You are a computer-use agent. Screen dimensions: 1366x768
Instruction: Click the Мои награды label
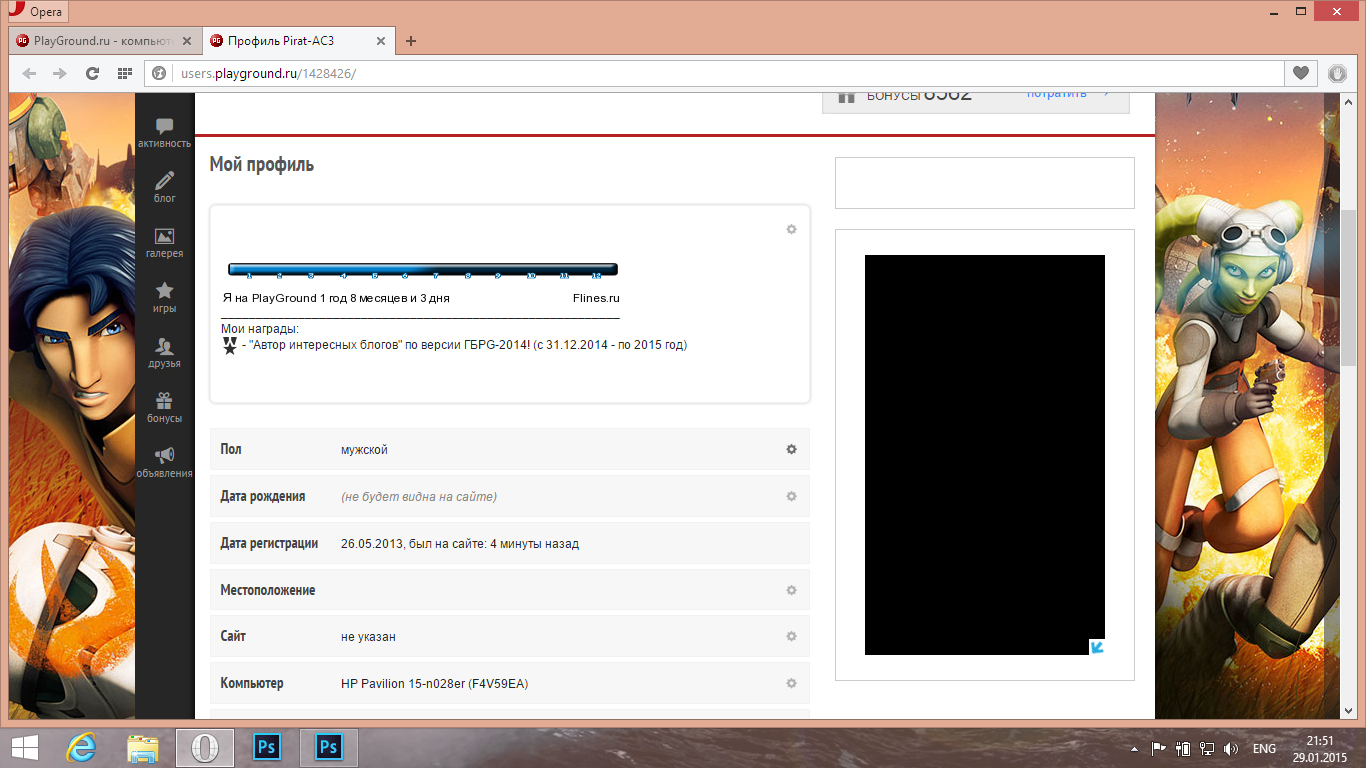pos(260,328)
